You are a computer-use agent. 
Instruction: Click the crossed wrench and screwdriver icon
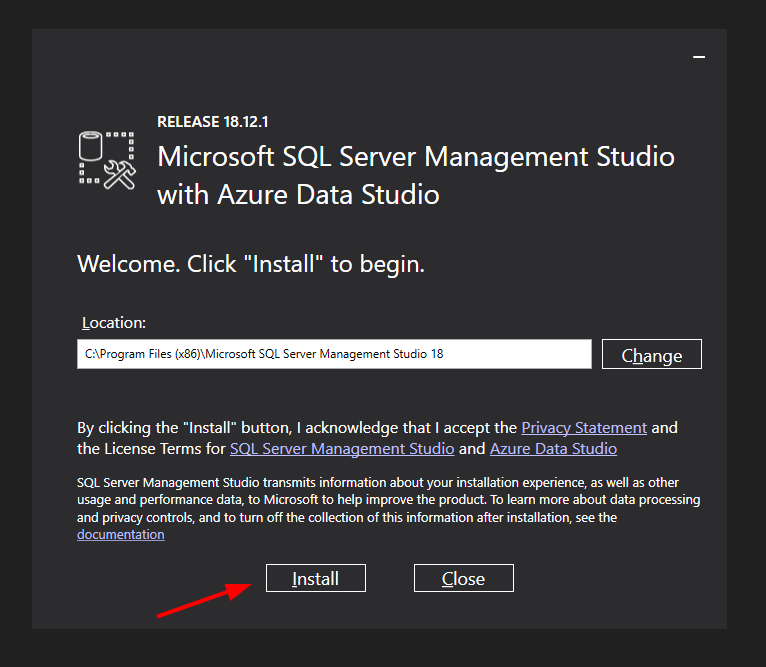[119, 175]
